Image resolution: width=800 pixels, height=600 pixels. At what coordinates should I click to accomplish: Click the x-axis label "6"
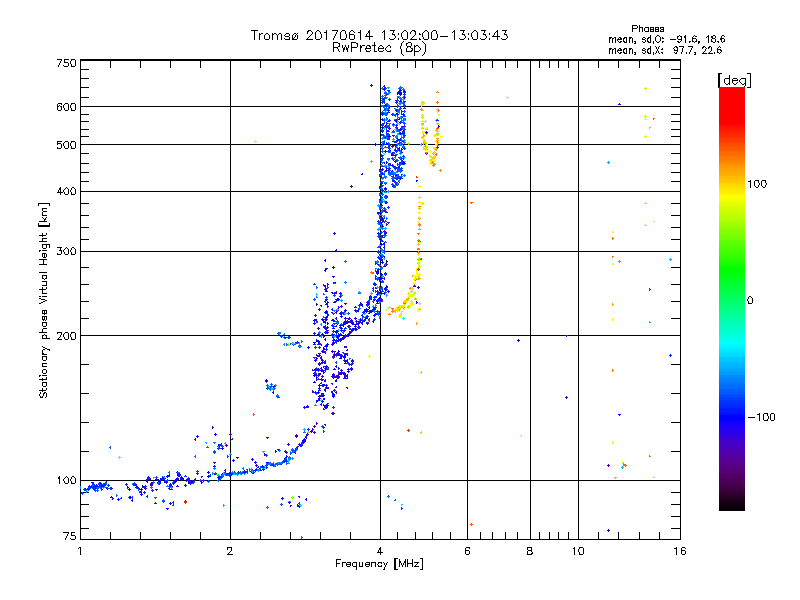(x=467, y=551)
